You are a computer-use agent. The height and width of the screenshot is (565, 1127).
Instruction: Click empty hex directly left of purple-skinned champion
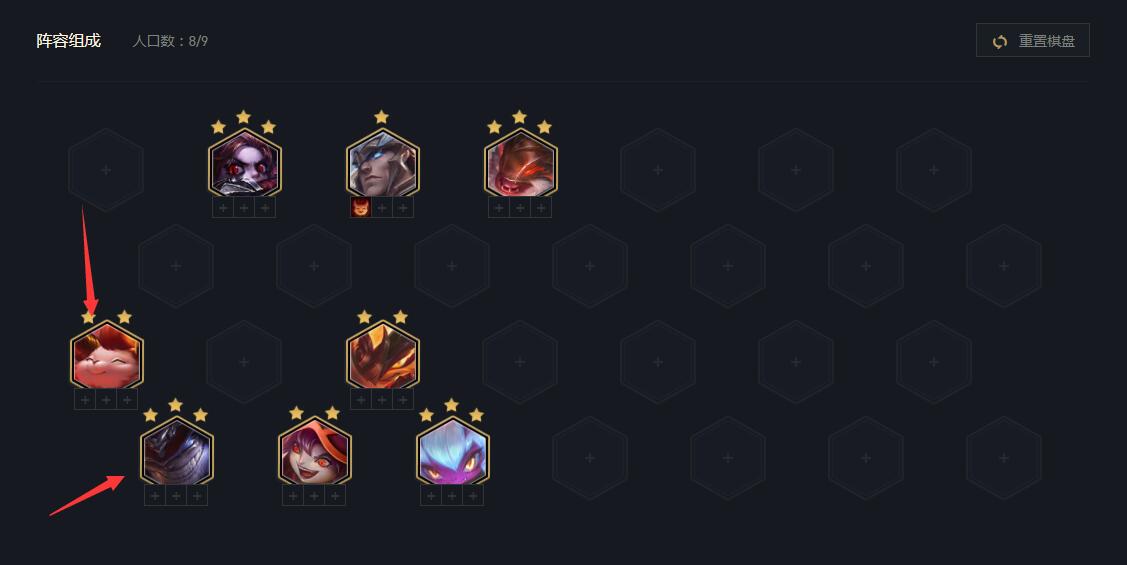[x=106, y=170]
